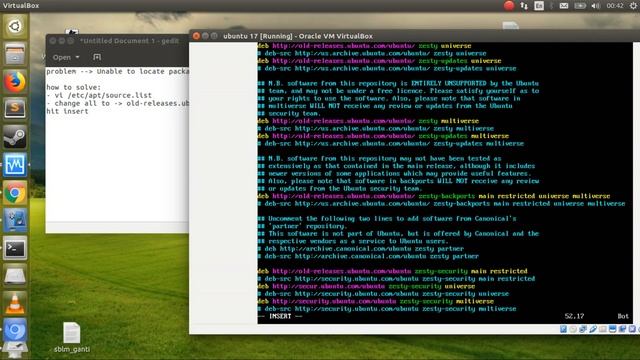Click the 'problem --> Unable to locate' line
640x360 pixels.
click(118, 71)
